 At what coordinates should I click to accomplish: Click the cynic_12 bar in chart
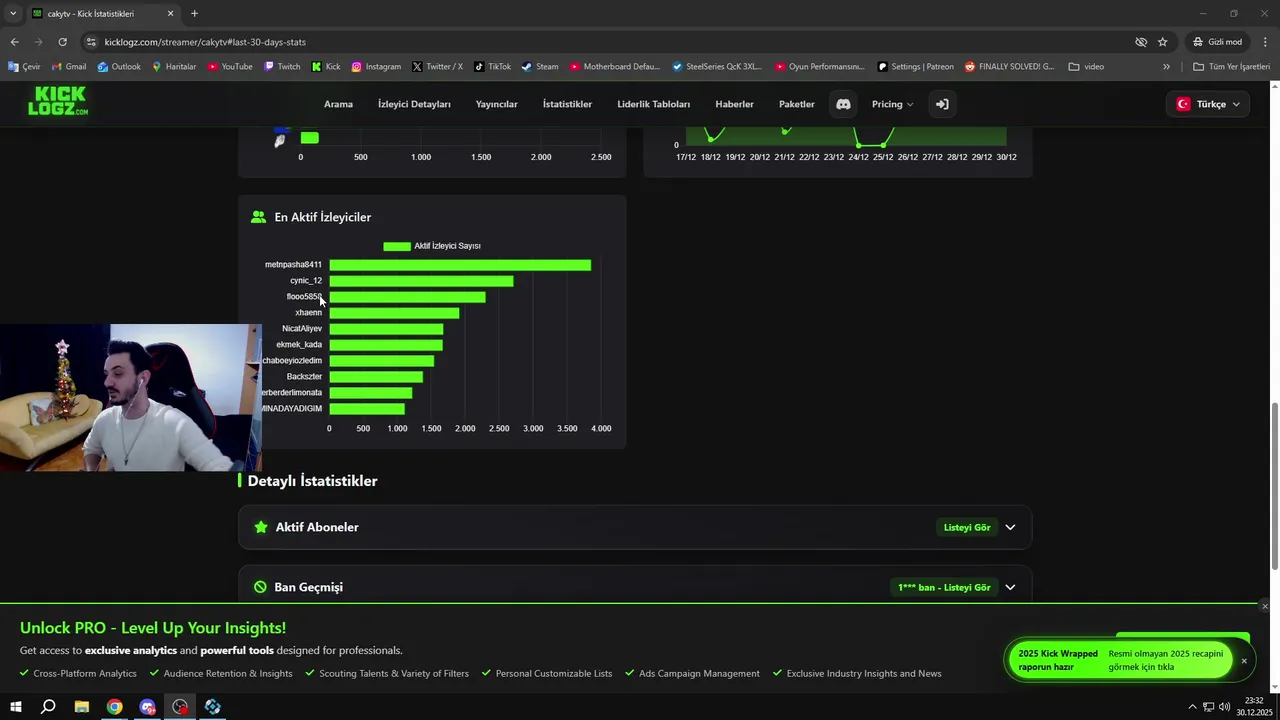click(421, 281)
